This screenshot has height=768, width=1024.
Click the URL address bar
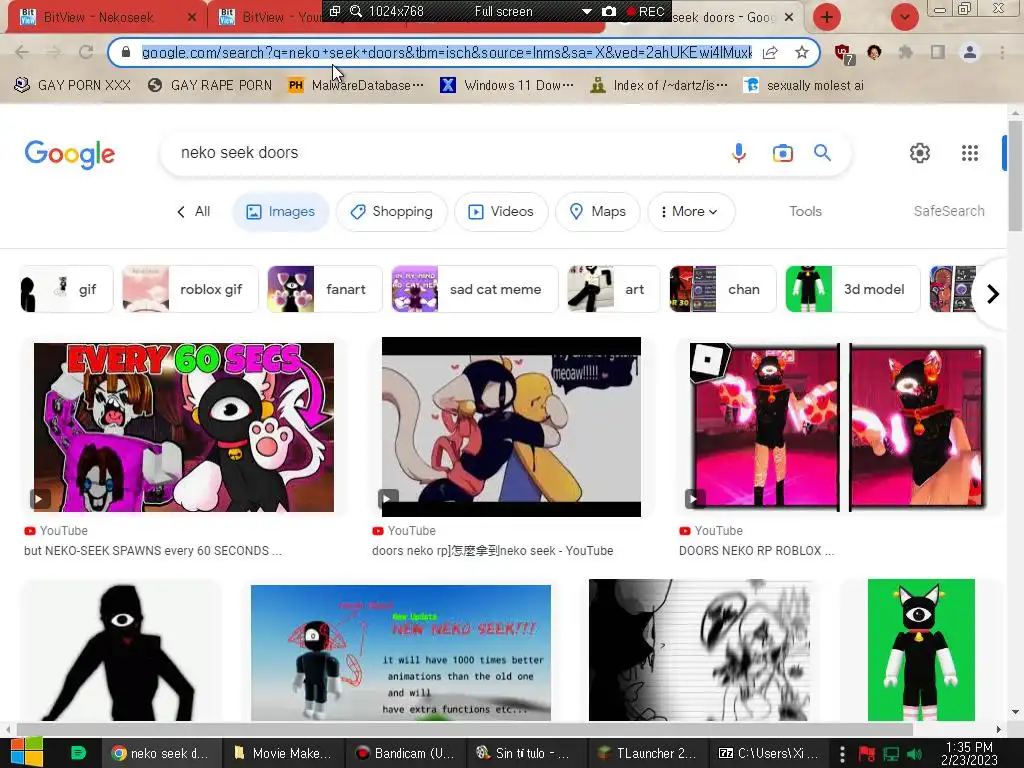[x=447, y=52]
